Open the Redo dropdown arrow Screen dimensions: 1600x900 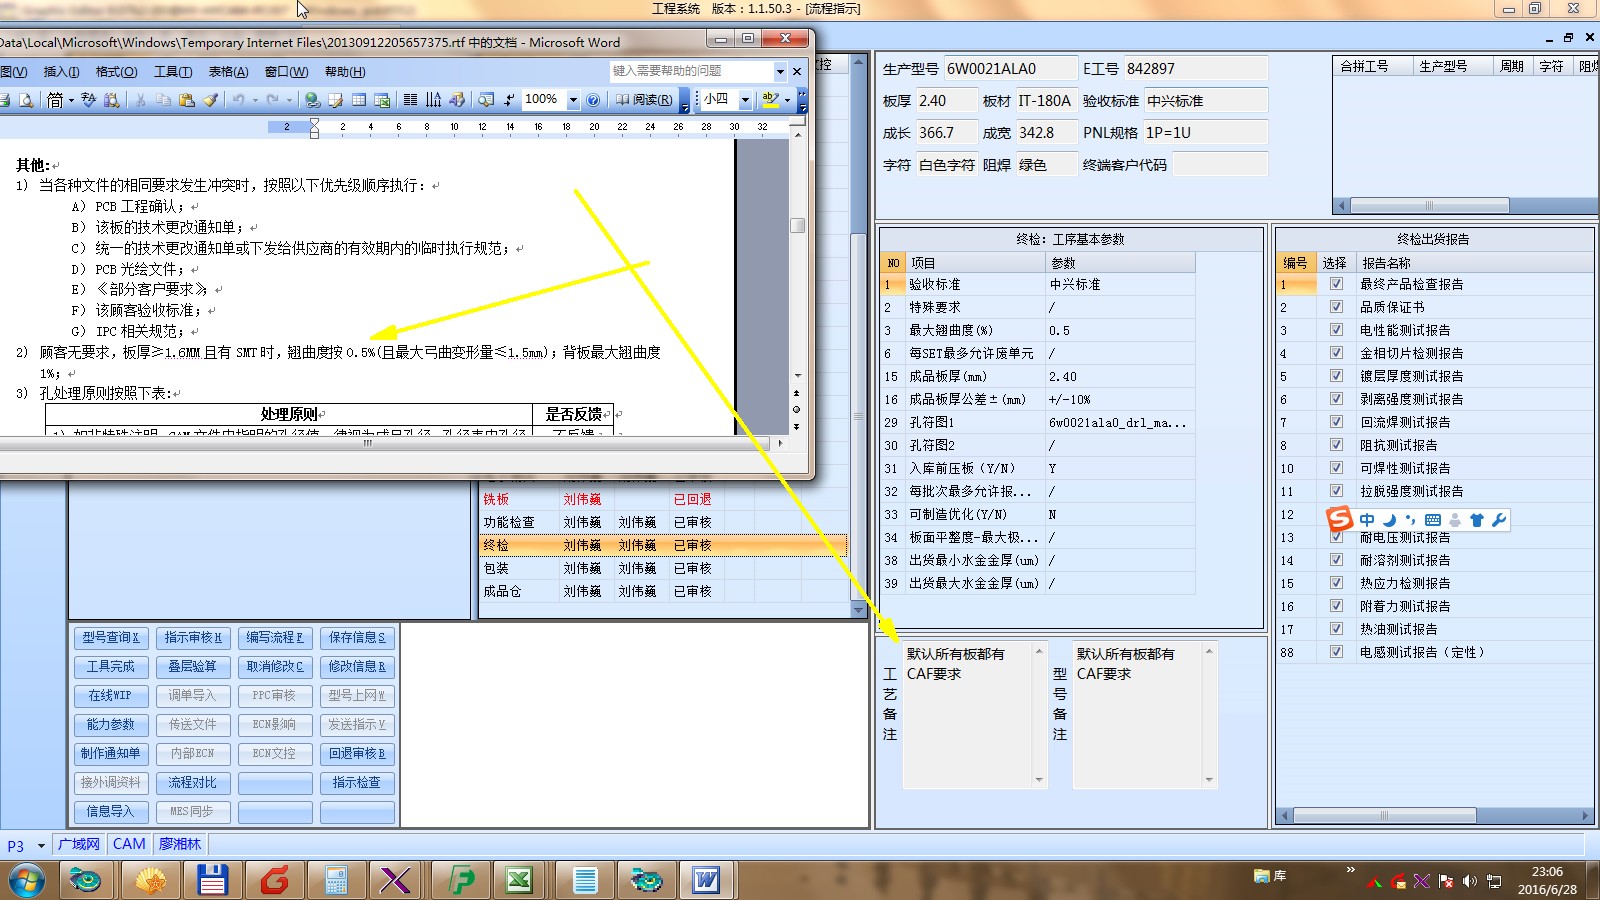pos(289,100)
